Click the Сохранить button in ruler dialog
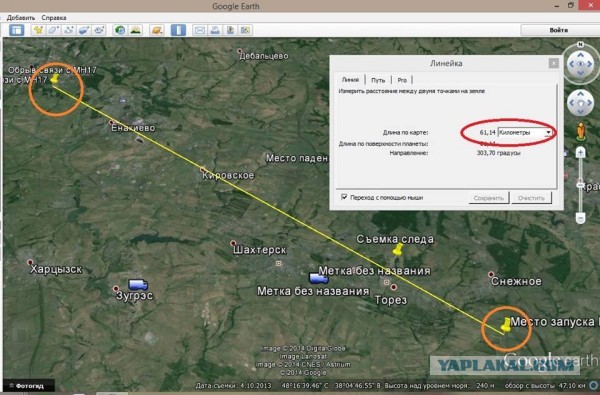 point(489,198)
